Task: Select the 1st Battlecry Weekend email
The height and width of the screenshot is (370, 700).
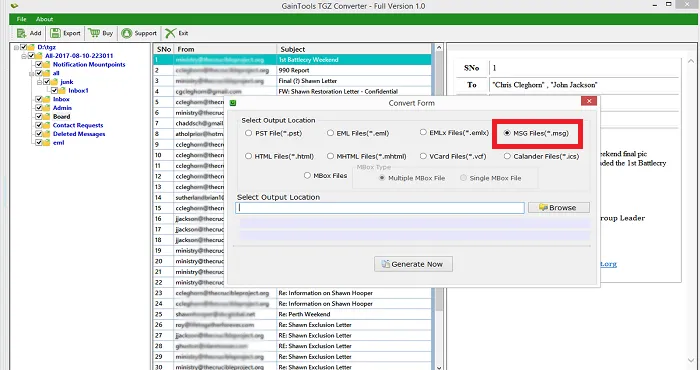Action: point(293,60)
